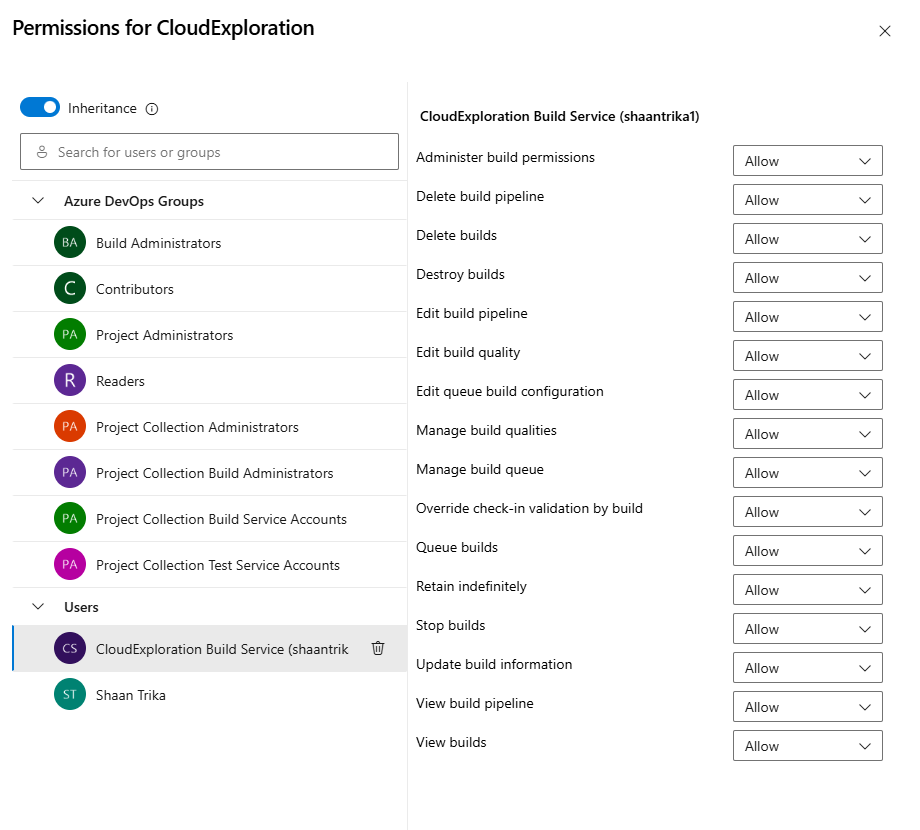
Task: Click the CS avatar for CloudExploration Build Service
Action: (x=70, y=648)
